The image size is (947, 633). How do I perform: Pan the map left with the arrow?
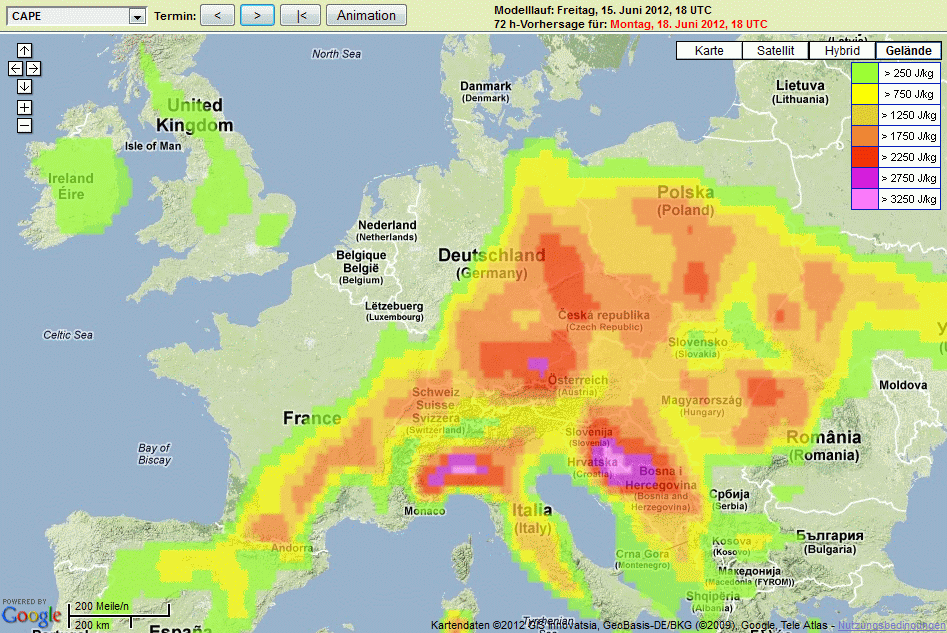tap(15, 68)
